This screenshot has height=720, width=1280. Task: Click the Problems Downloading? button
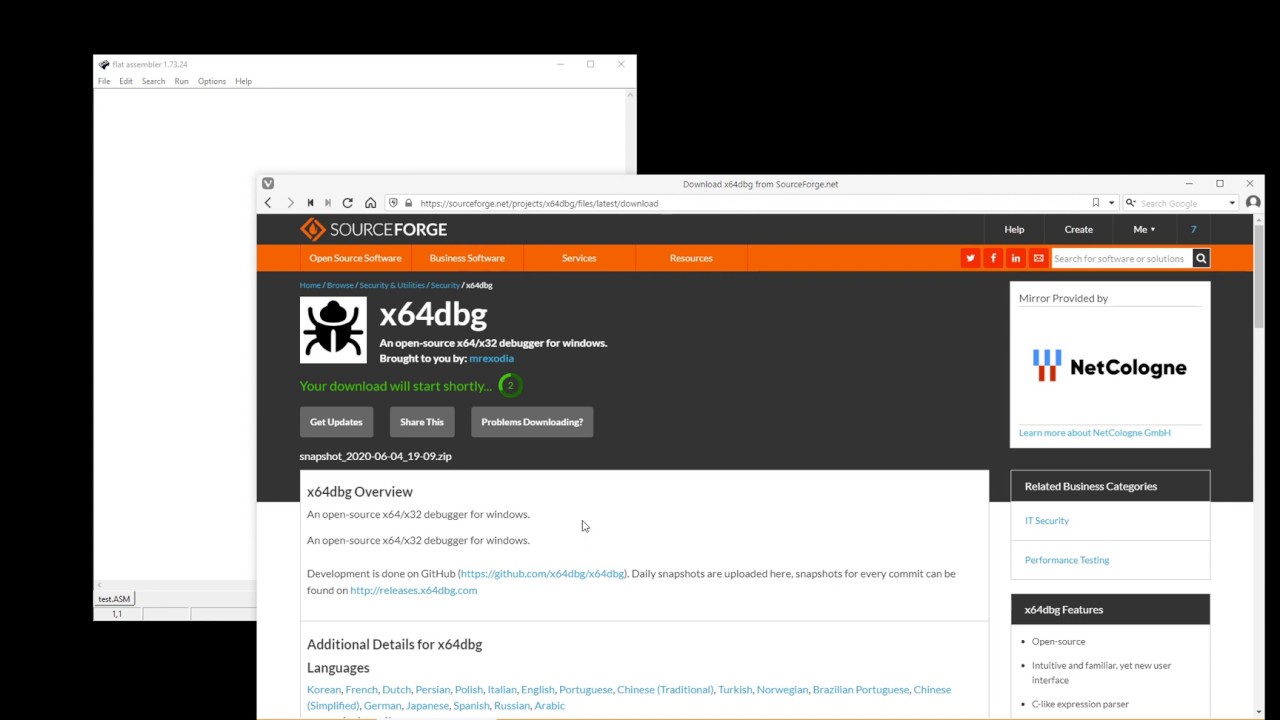[x=532, y=422]
